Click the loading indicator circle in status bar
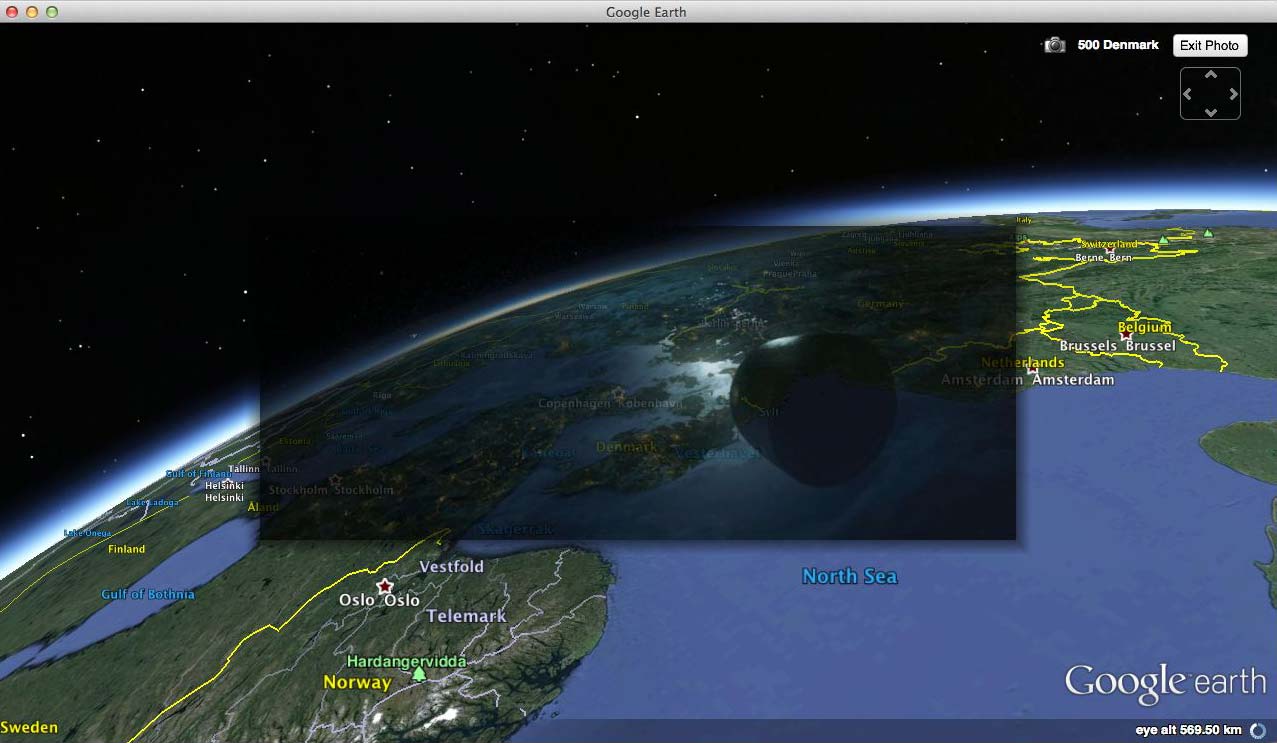Viewport: 1277px width, 743px height. click(1258, 731)
